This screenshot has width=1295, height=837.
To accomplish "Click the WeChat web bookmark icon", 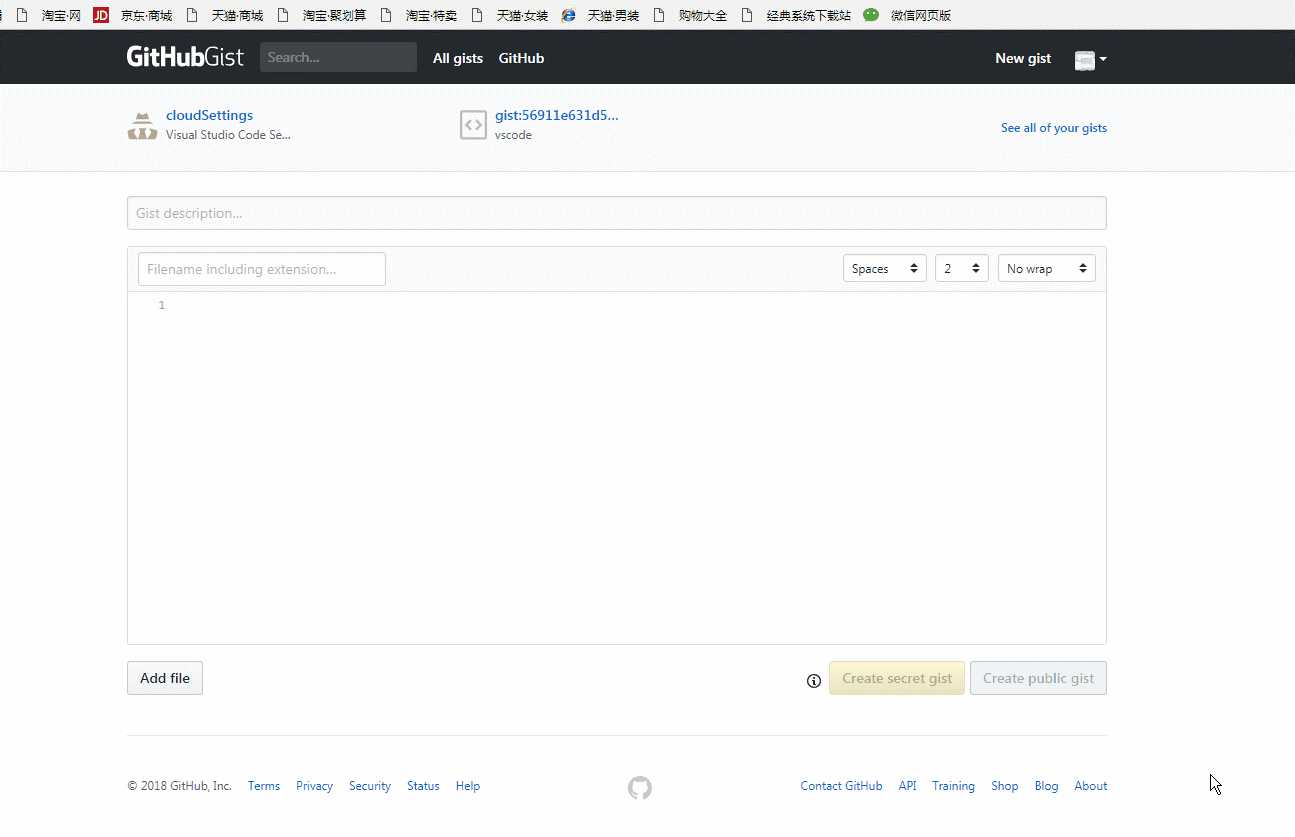I will click(871, 15).
